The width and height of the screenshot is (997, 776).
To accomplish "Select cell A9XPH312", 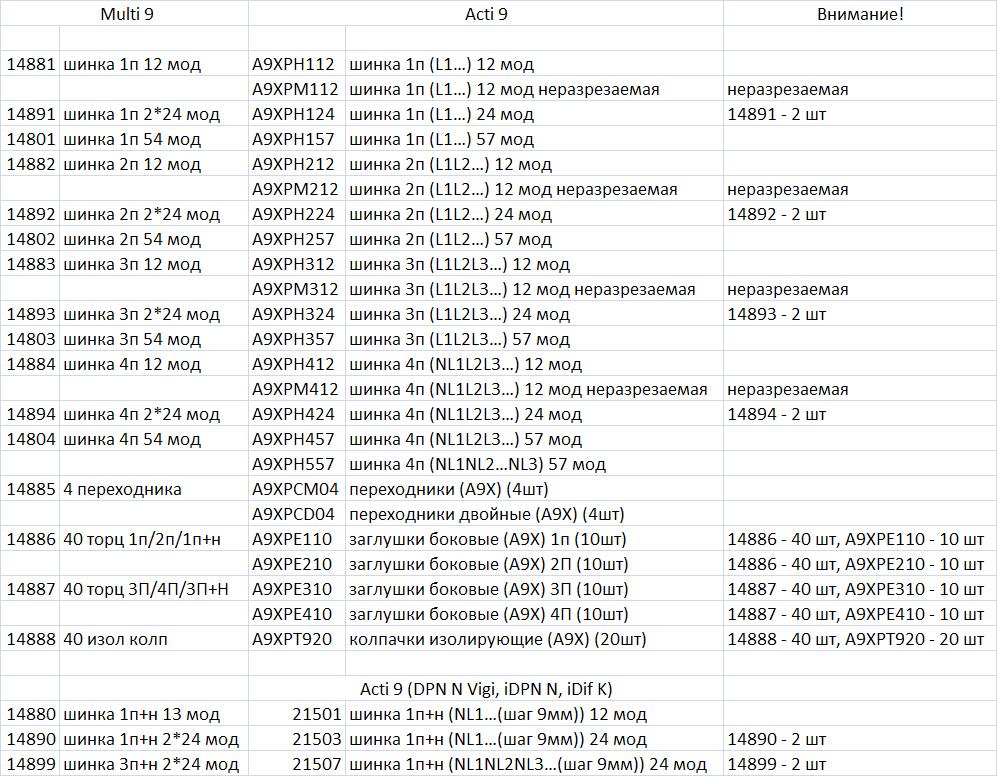I will (x=297, y=263).
